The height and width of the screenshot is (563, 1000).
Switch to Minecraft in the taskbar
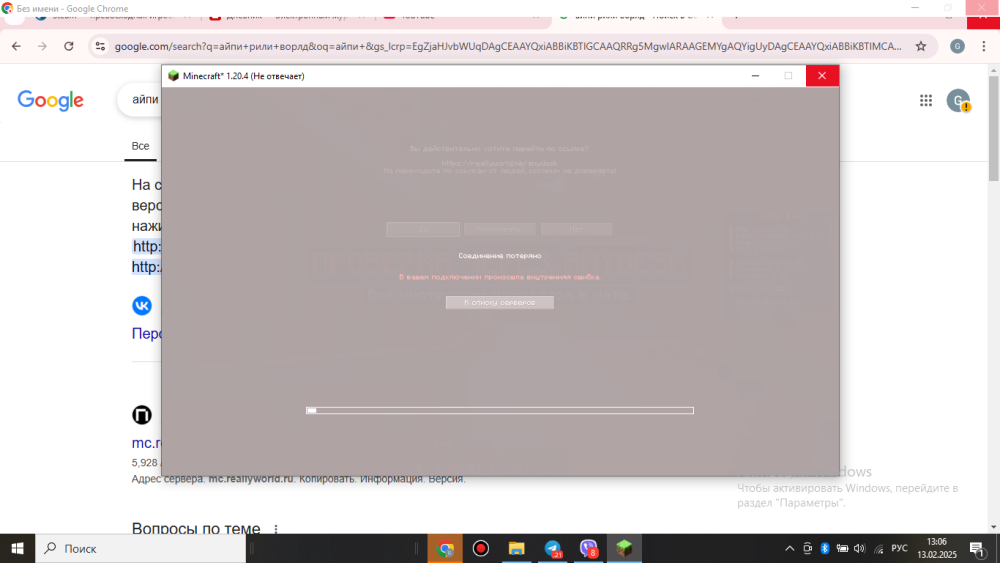point(624,548)
